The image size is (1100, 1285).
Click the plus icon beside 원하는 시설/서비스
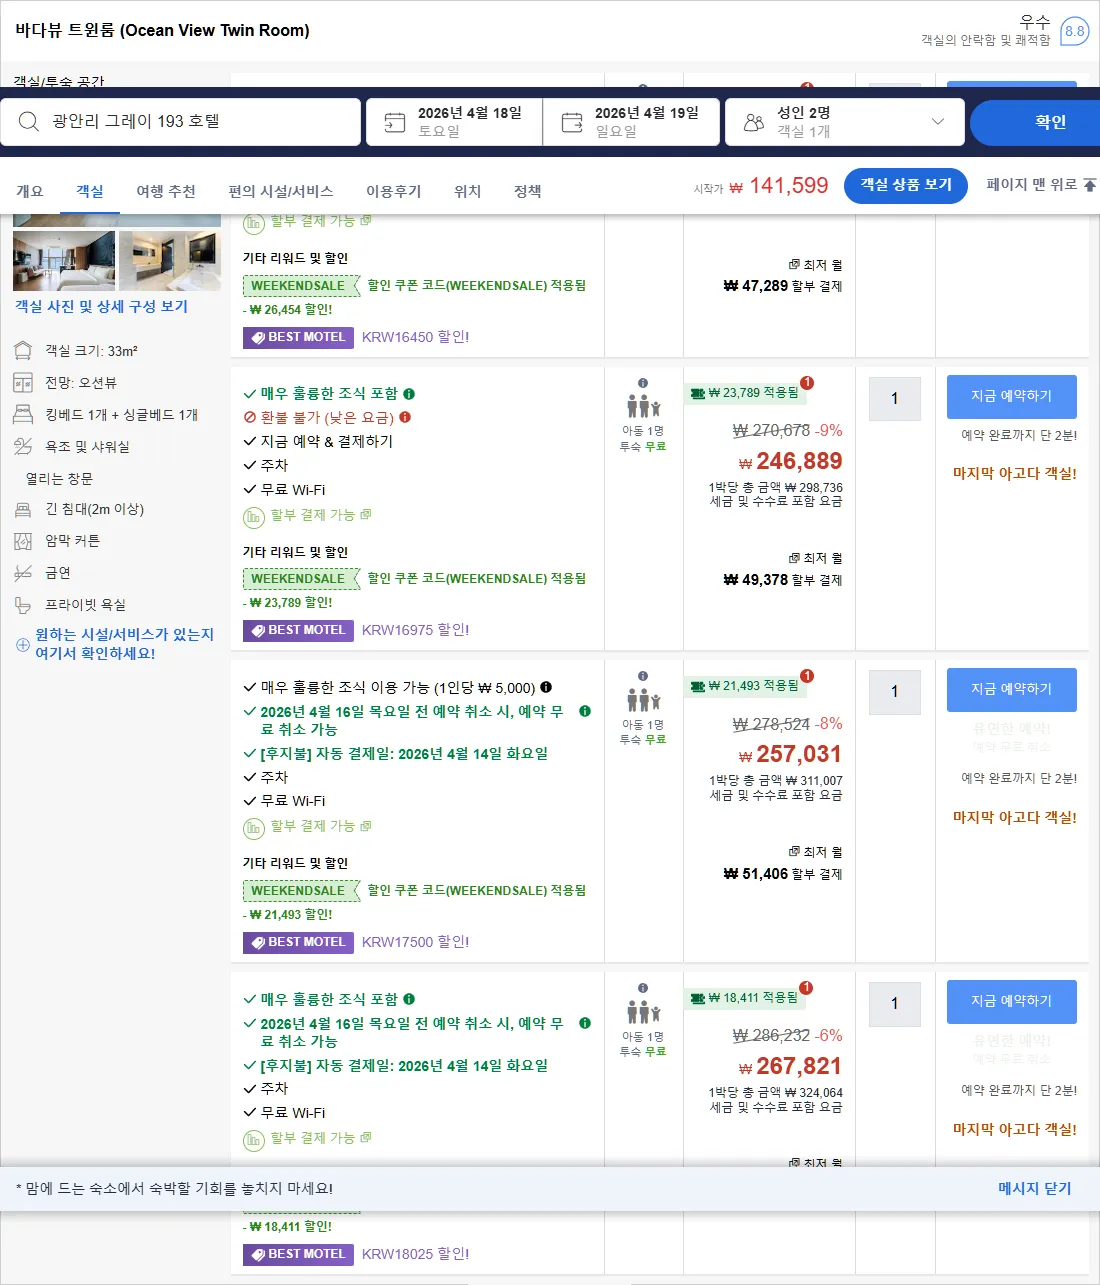[23, 645]
